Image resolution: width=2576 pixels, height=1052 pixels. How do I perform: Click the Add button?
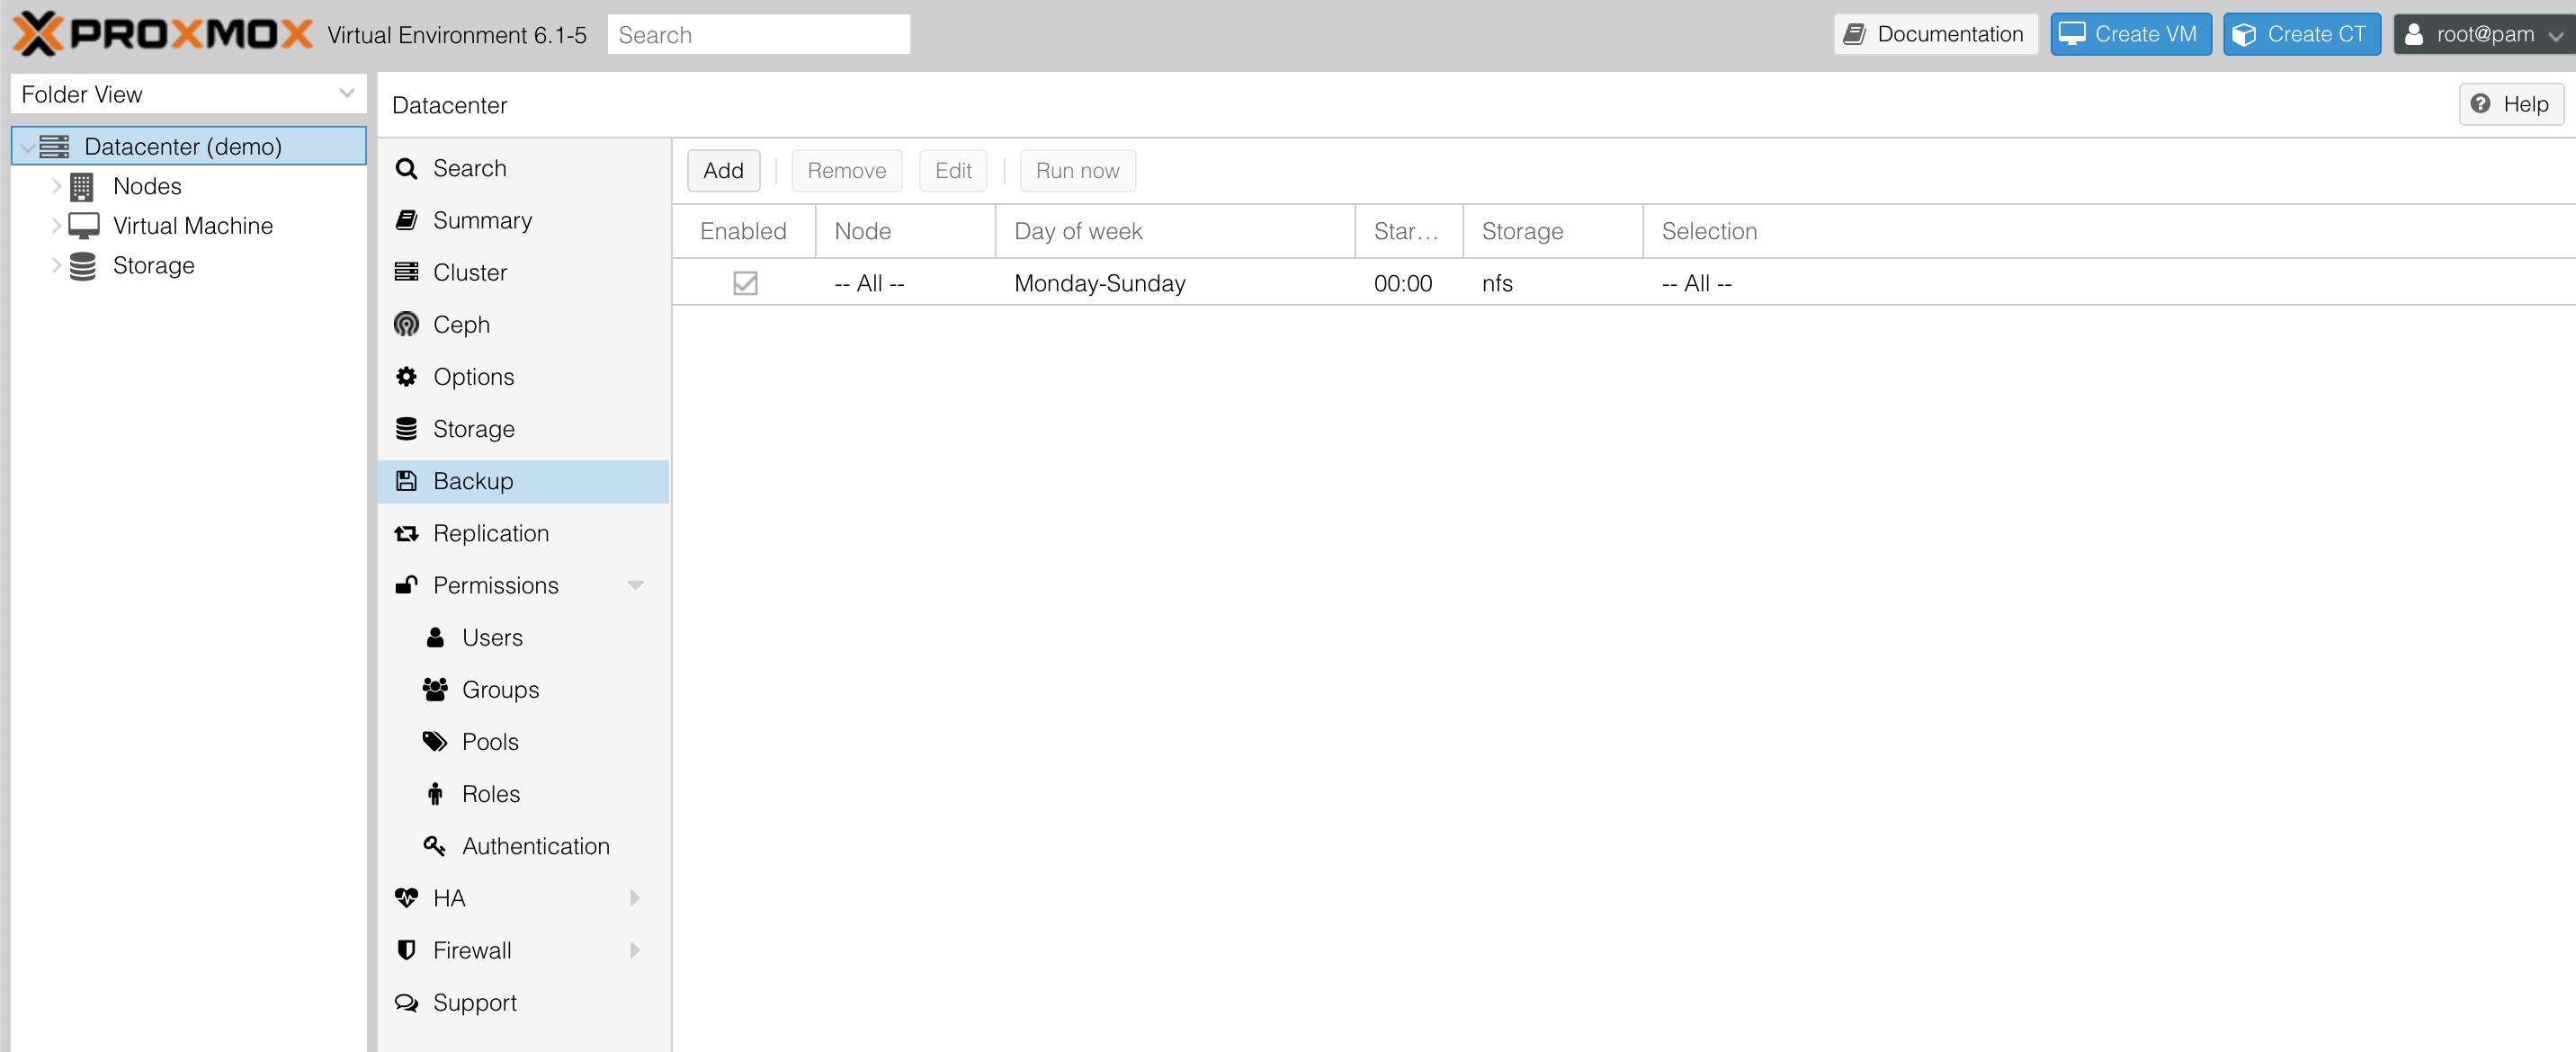tap(723, 169)
